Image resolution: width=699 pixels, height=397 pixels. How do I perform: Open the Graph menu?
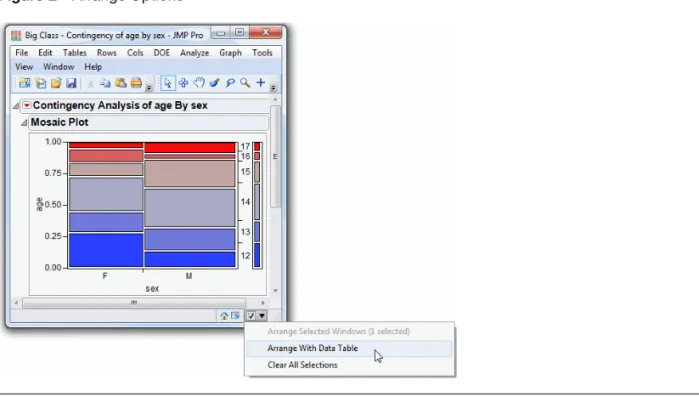click(x=230, y=53)
